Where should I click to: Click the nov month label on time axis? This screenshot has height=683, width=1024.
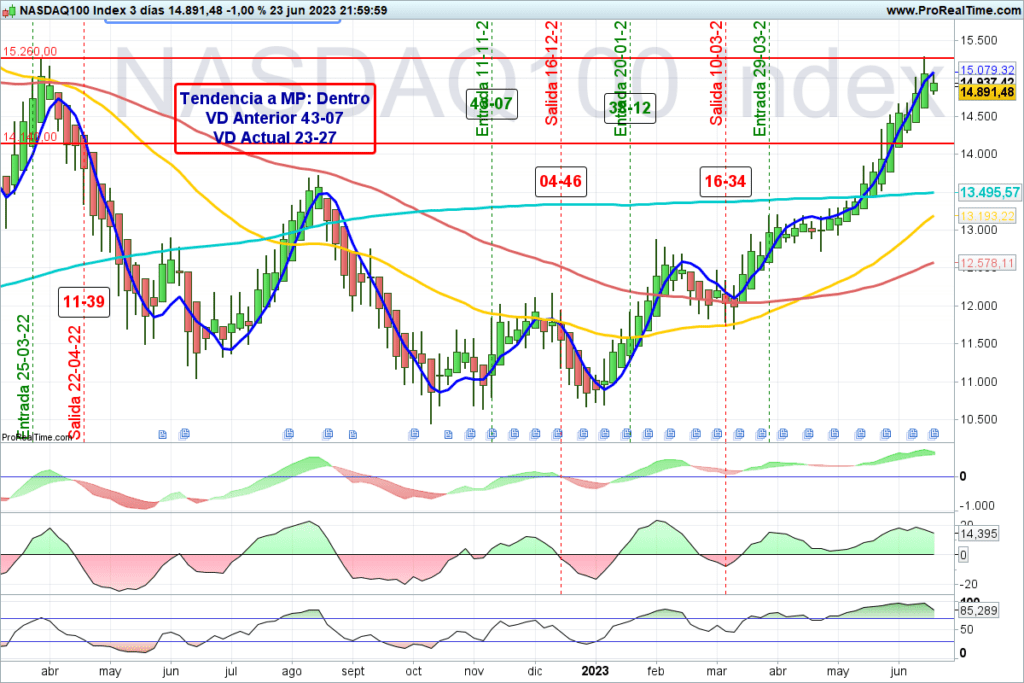(x=474, y=671)
